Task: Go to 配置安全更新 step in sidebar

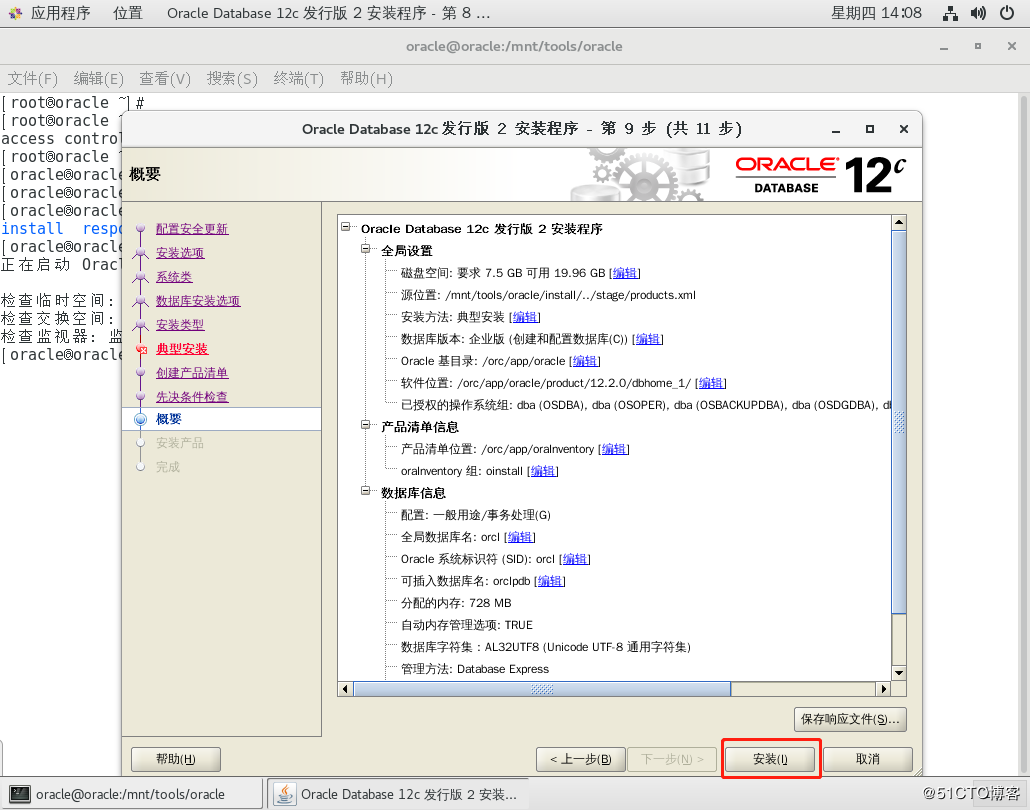Action: [x=192, y=229]
